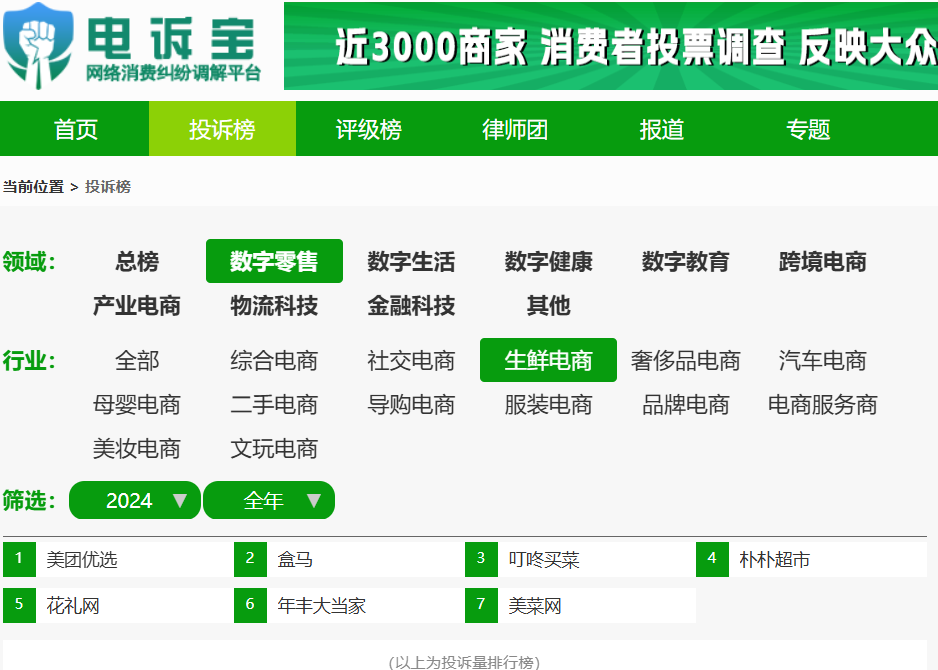The width and height of the screenshot is (938, 670).
Task: Open rank 7 美菜网
Action: pyautogui.click(x=580, y=605)
